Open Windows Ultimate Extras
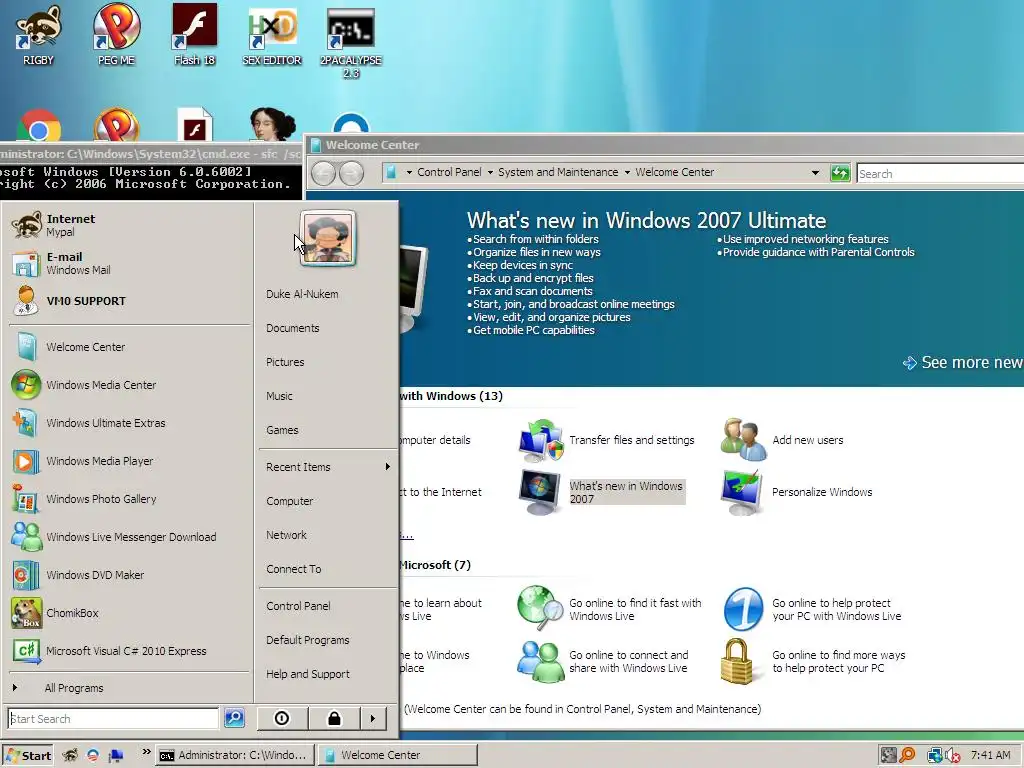 (129, 423)
